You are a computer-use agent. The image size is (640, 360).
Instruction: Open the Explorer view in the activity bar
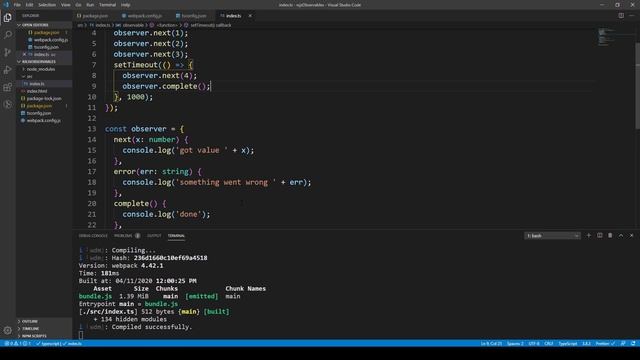point(8,18)
